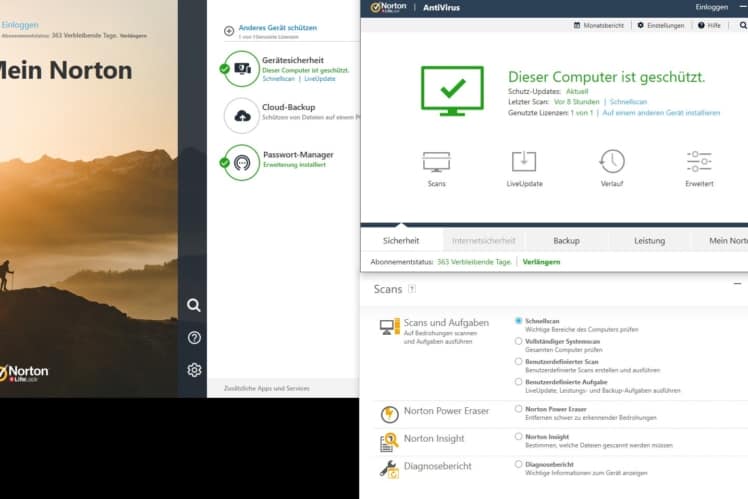
Task: Switch to the Backup tab
Action: point(566,240)
